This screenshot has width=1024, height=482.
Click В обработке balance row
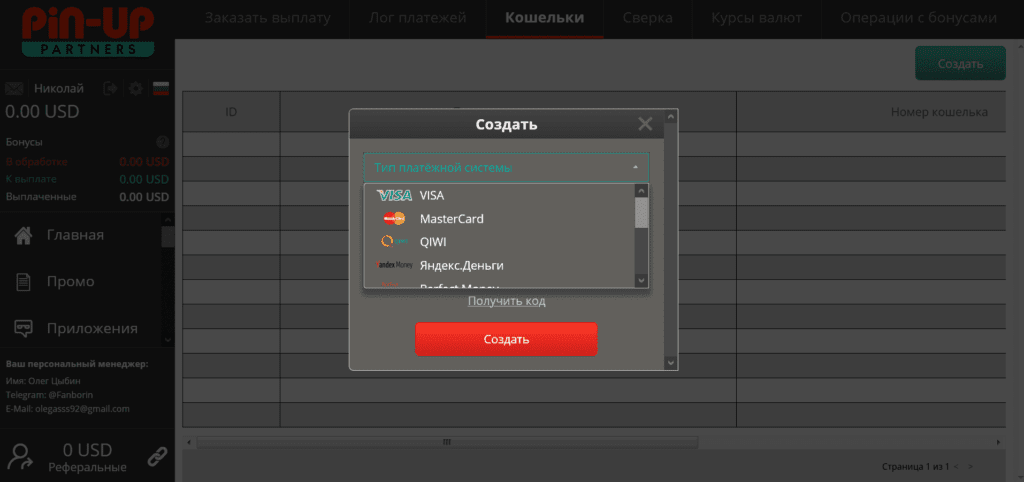click(x=88, y=161)
